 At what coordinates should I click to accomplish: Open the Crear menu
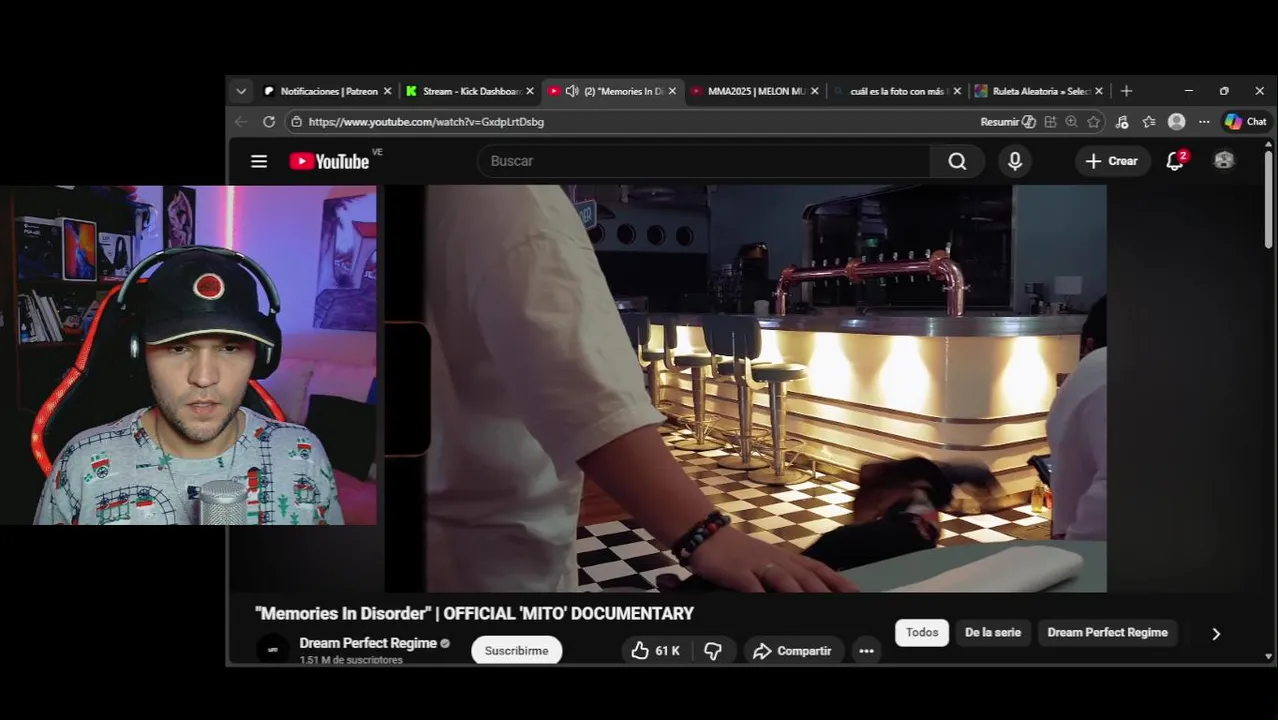1111,161
